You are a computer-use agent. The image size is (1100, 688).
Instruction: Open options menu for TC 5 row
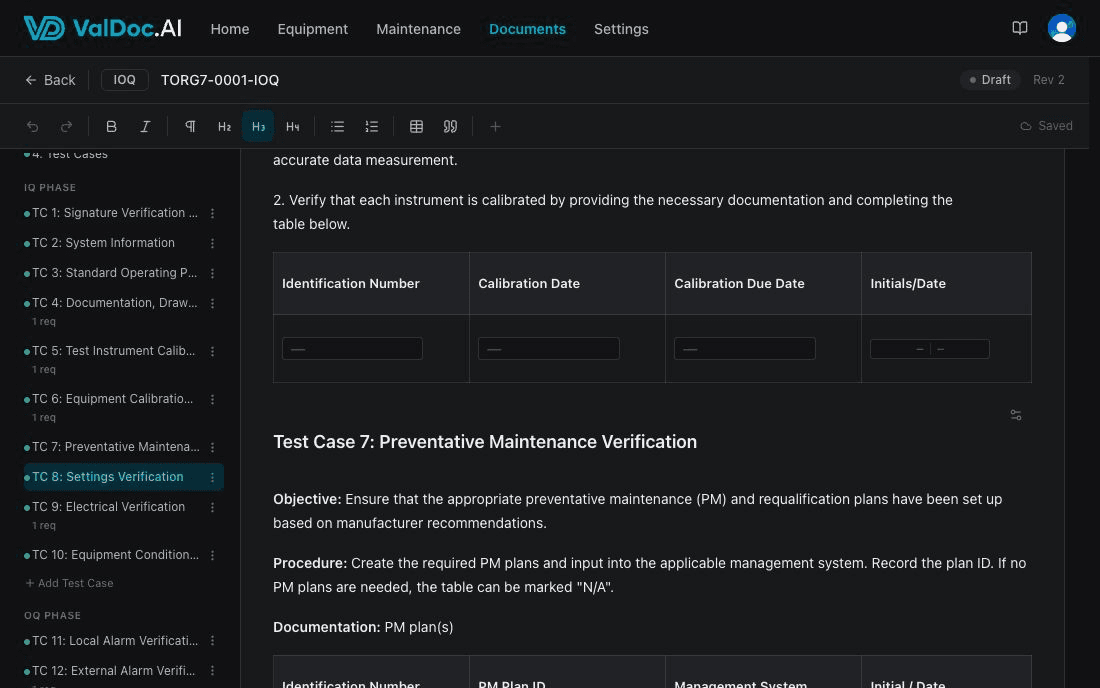(213, 351)
